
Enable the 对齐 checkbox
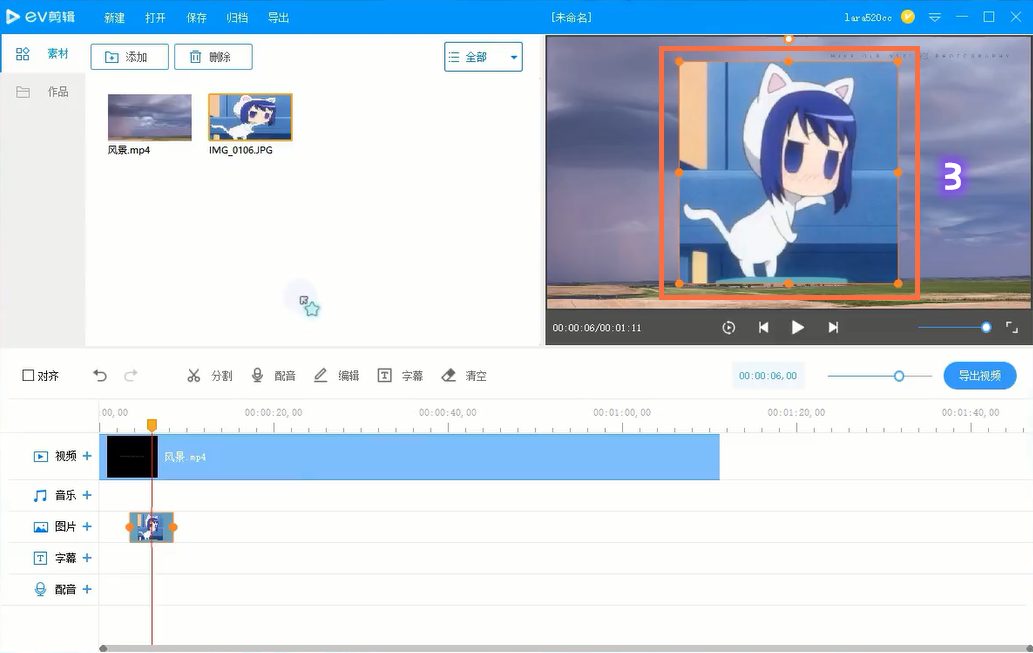pyautogui.click(x=28, y=376)
